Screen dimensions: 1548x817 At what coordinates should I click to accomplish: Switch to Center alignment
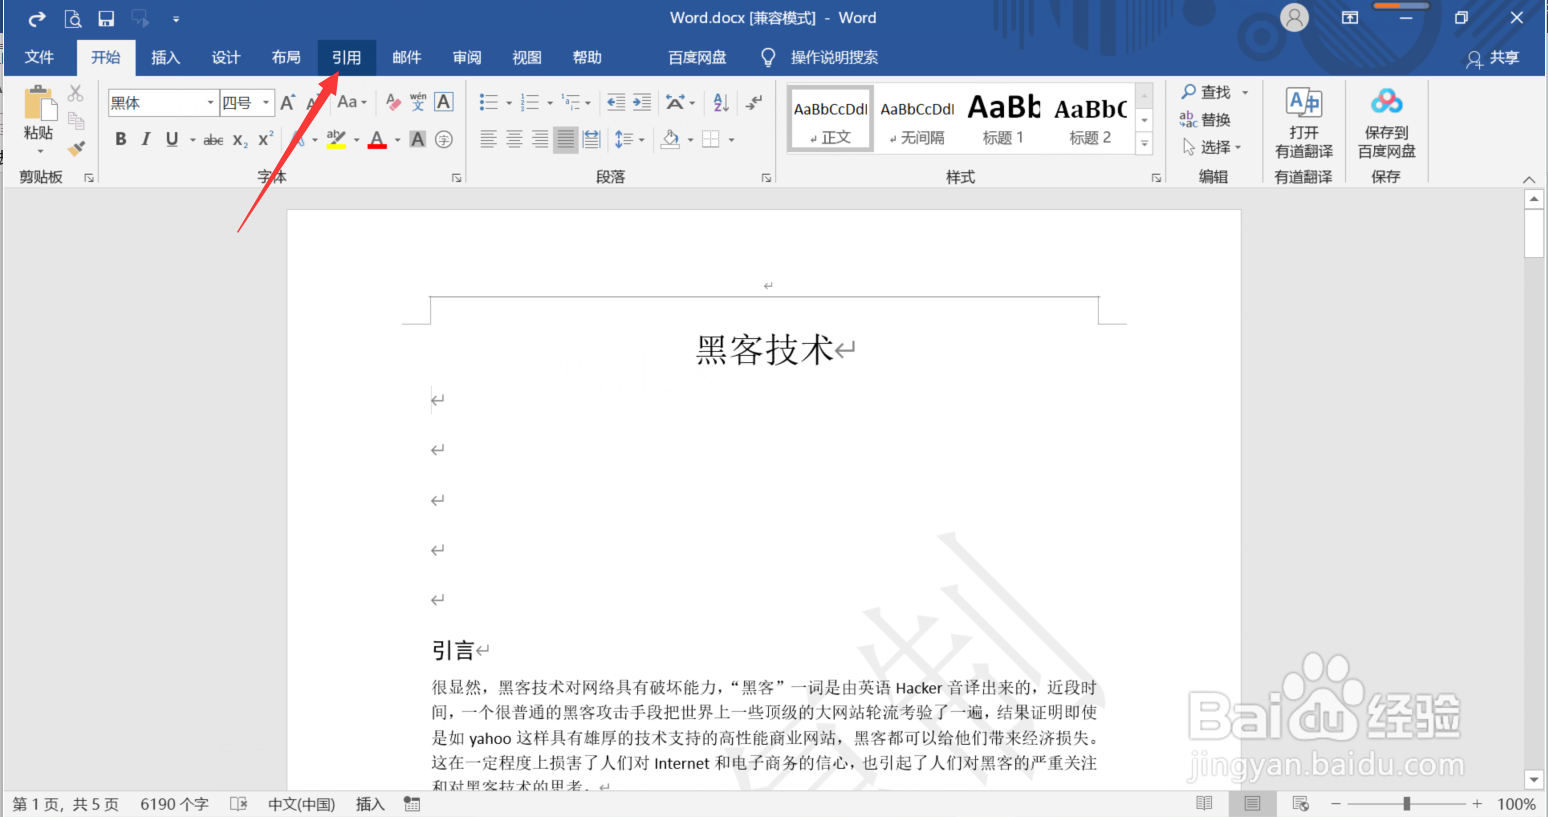pos(514,139)
